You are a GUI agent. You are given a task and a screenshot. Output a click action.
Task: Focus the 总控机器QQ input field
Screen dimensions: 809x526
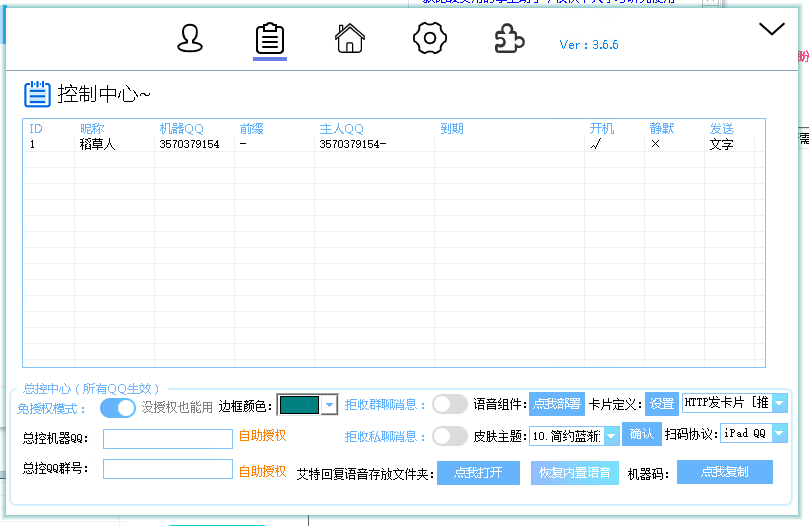[168, 439]
